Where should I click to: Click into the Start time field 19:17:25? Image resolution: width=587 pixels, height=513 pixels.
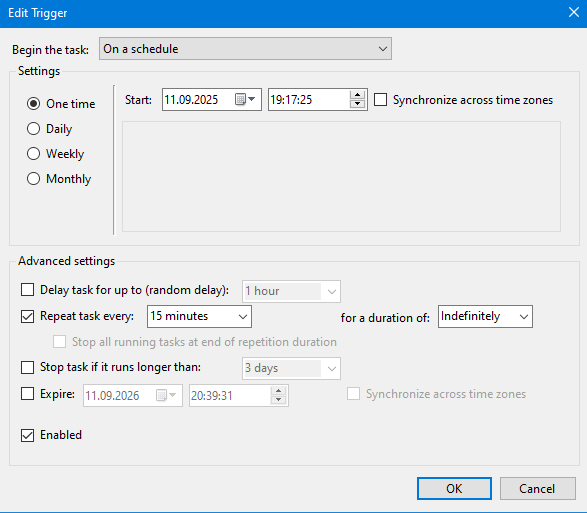pyautogui.click(x=309, y=100)
